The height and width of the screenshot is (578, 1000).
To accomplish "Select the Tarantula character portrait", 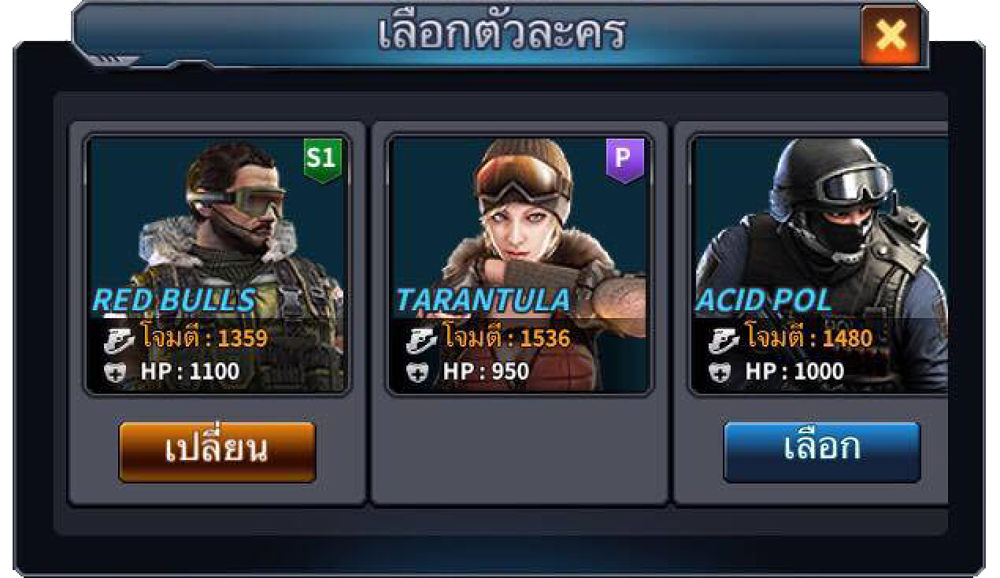I will [x=520, y=265].
